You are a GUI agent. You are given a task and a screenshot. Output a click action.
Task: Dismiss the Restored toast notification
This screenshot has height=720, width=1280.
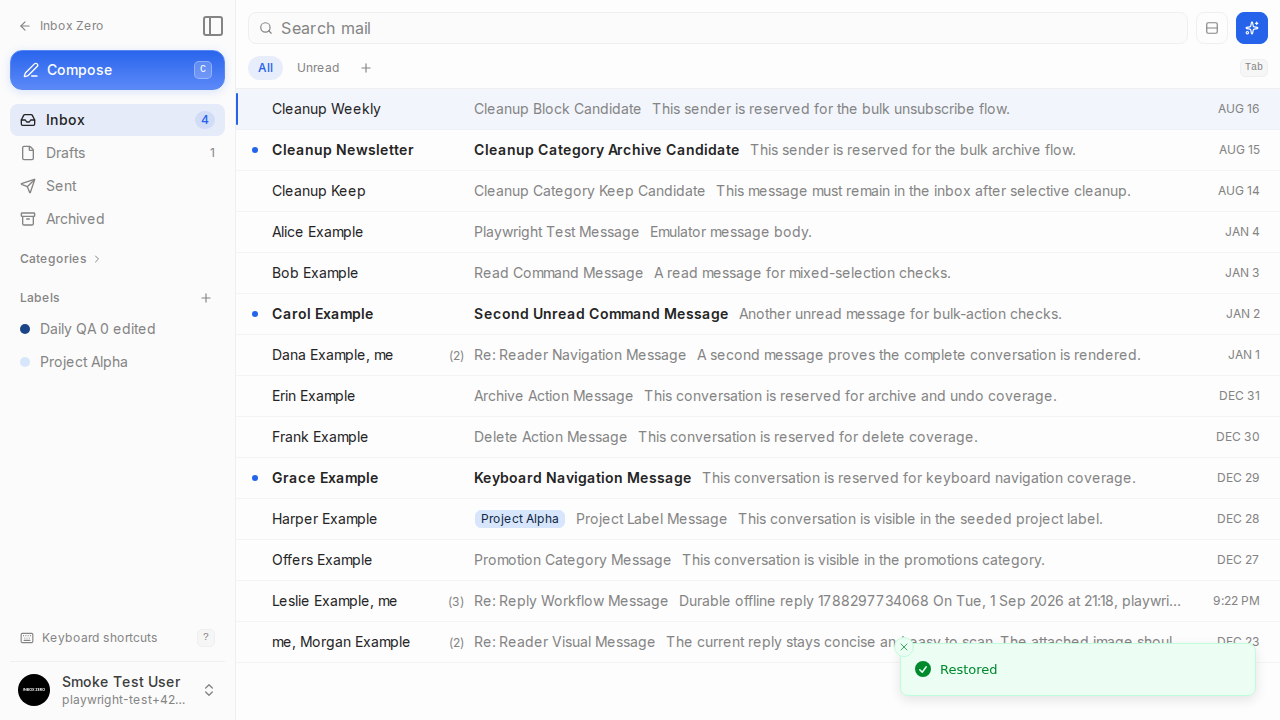click(904, 647)
